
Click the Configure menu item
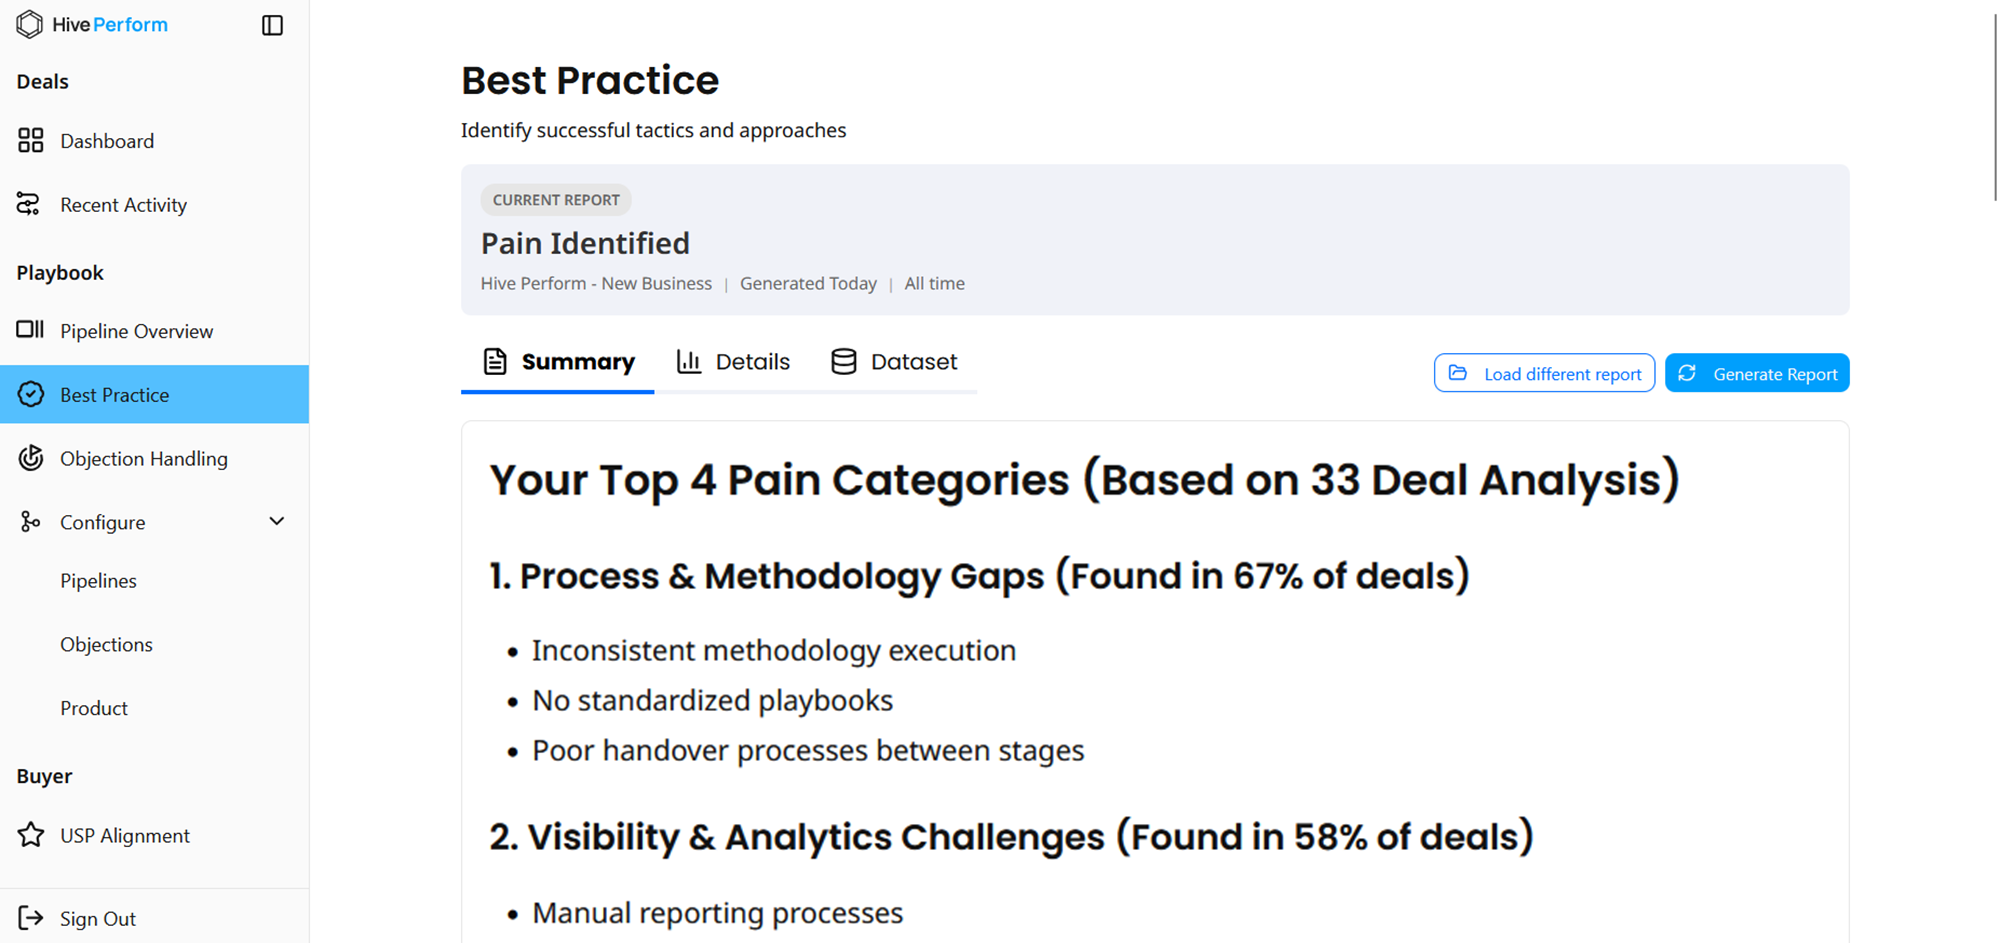point(102,522)
